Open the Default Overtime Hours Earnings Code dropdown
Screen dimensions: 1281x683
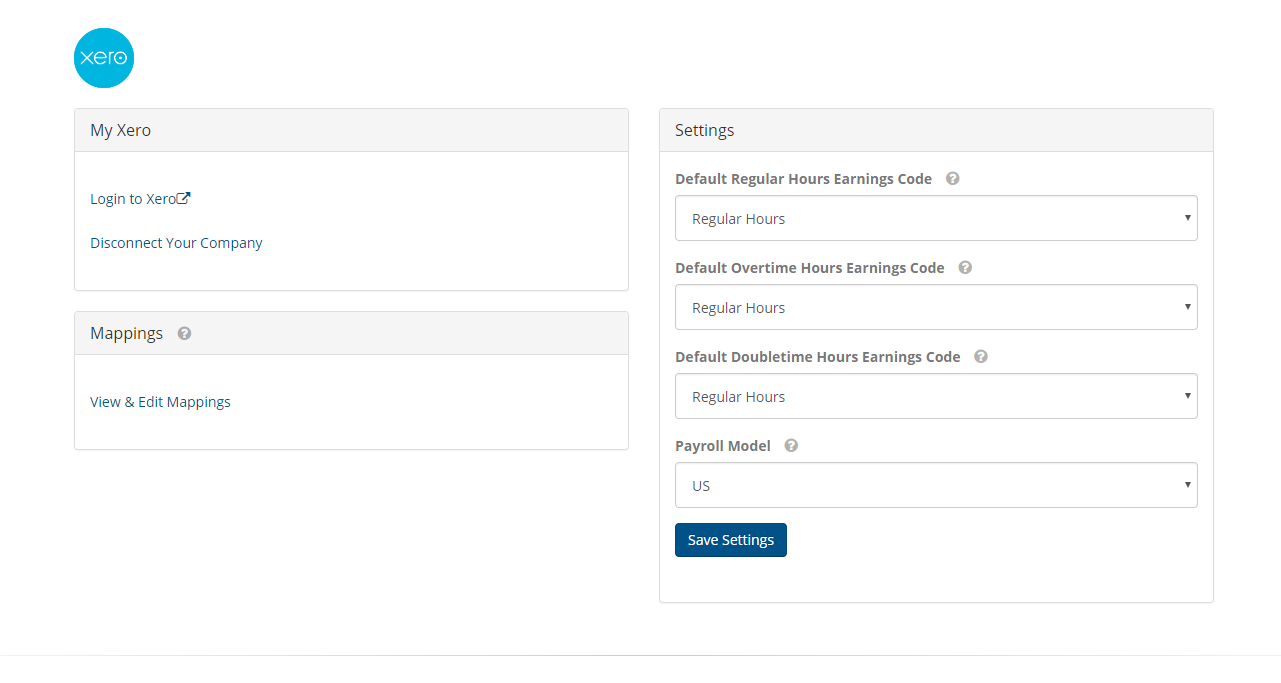(x=936, y=307)
